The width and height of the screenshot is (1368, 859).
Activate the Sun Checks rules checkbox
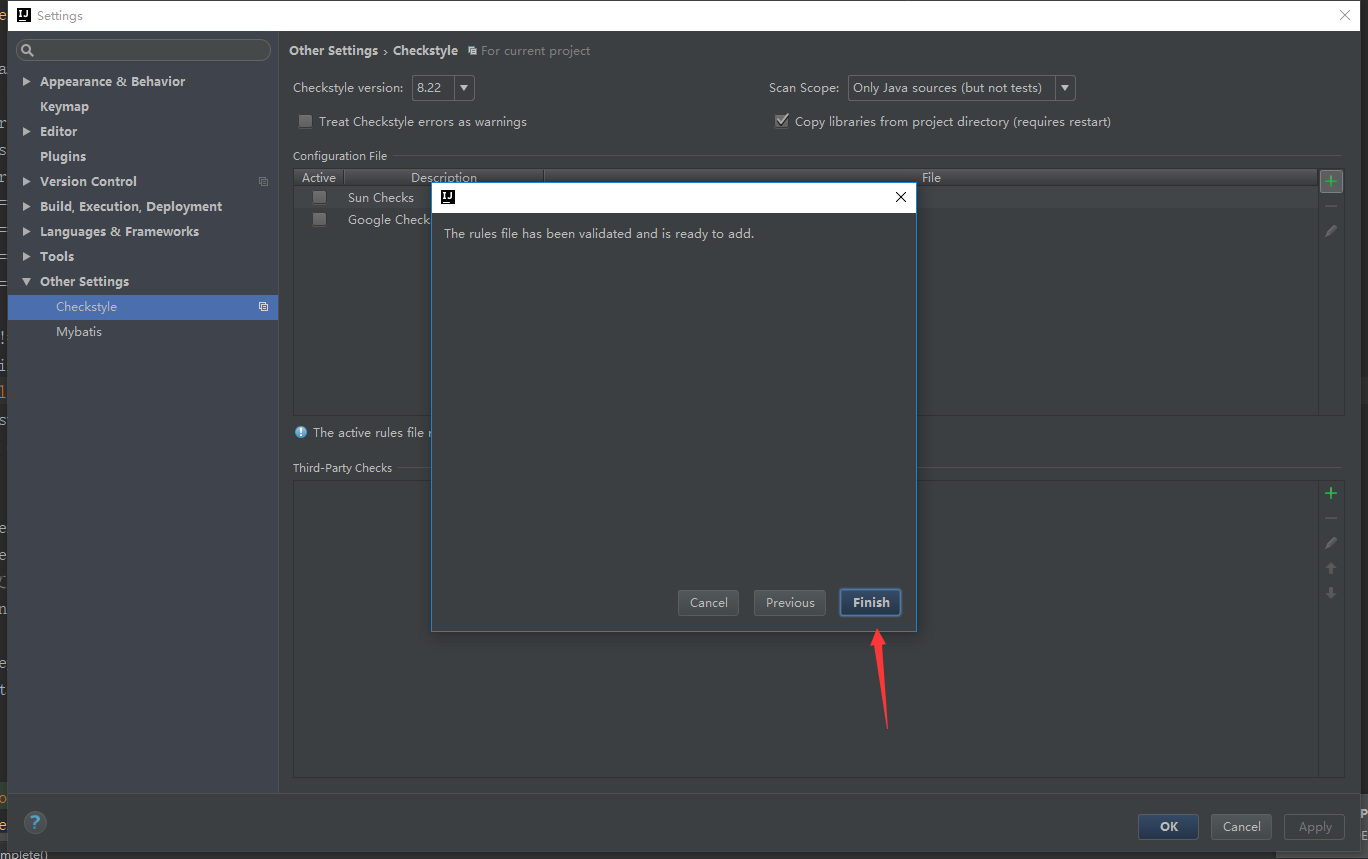(319, 197)
